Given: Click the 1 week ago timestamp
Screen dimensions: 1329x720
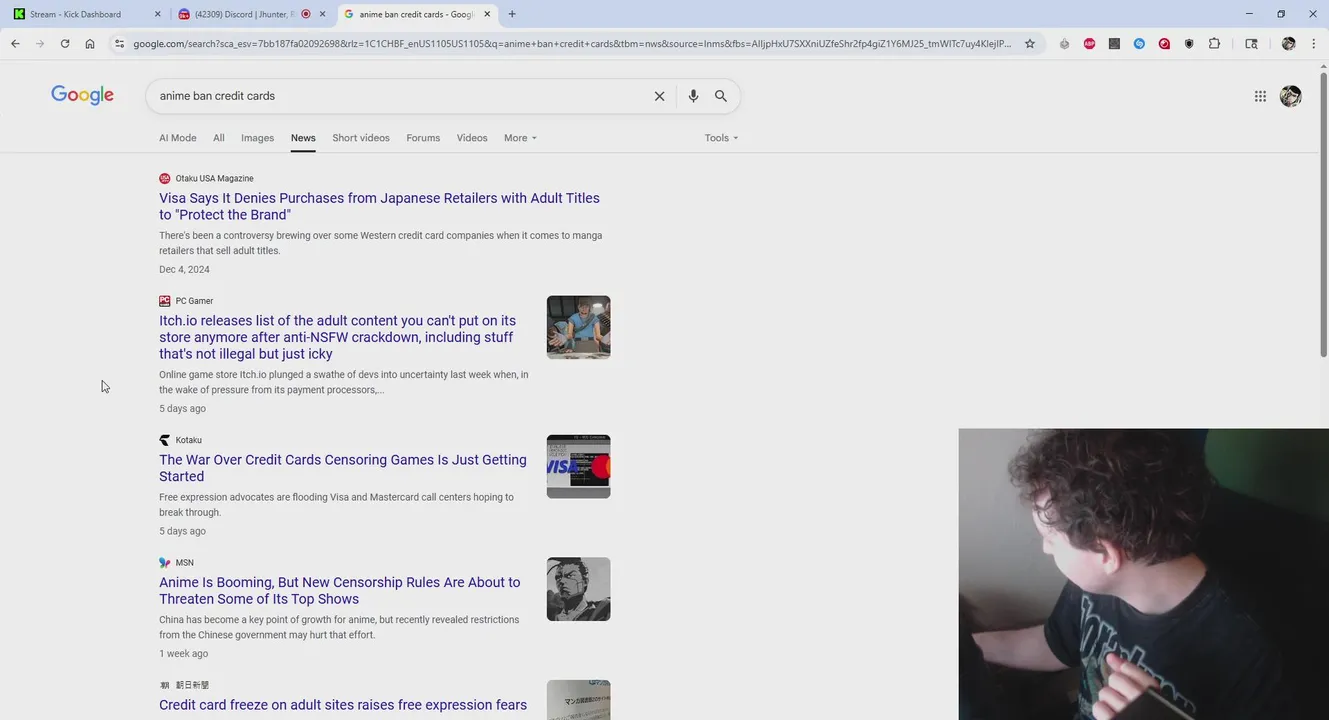Looking at the screenshot, I should [x=183, y=654].
